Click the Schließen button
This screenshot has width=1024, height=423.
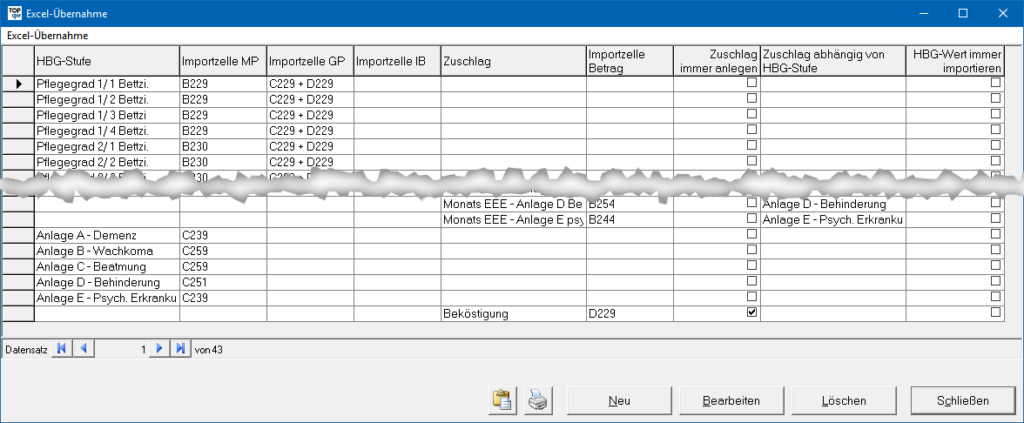click(x=963, y=400)
